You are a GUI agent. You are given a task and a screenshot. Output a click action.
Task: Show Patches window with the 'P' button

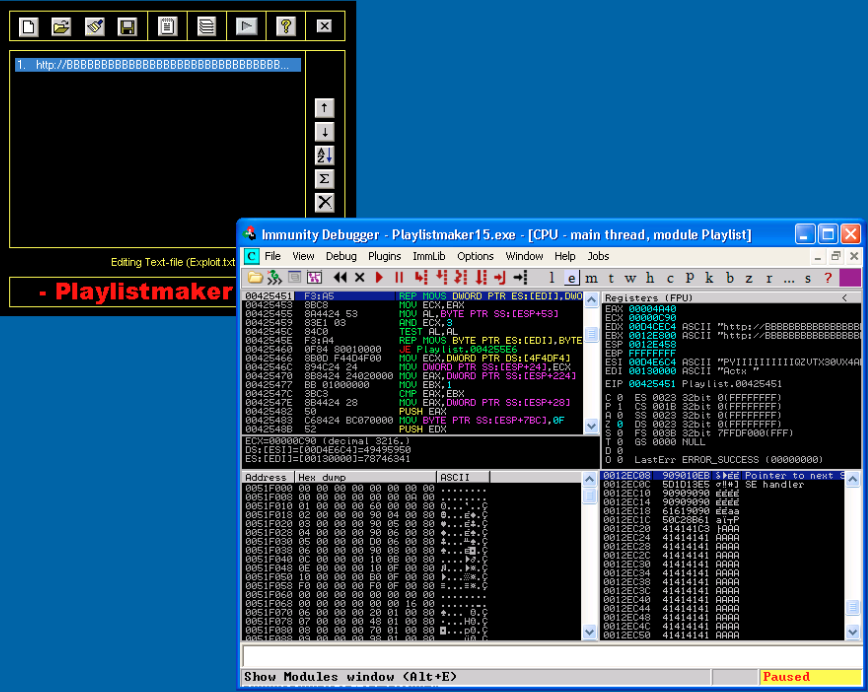point(690,278)
